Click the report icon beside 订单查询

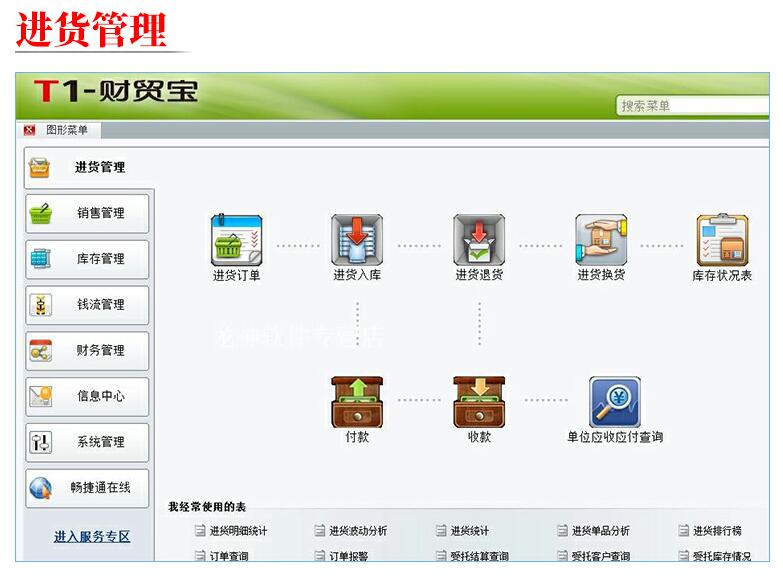coord(200,556)
